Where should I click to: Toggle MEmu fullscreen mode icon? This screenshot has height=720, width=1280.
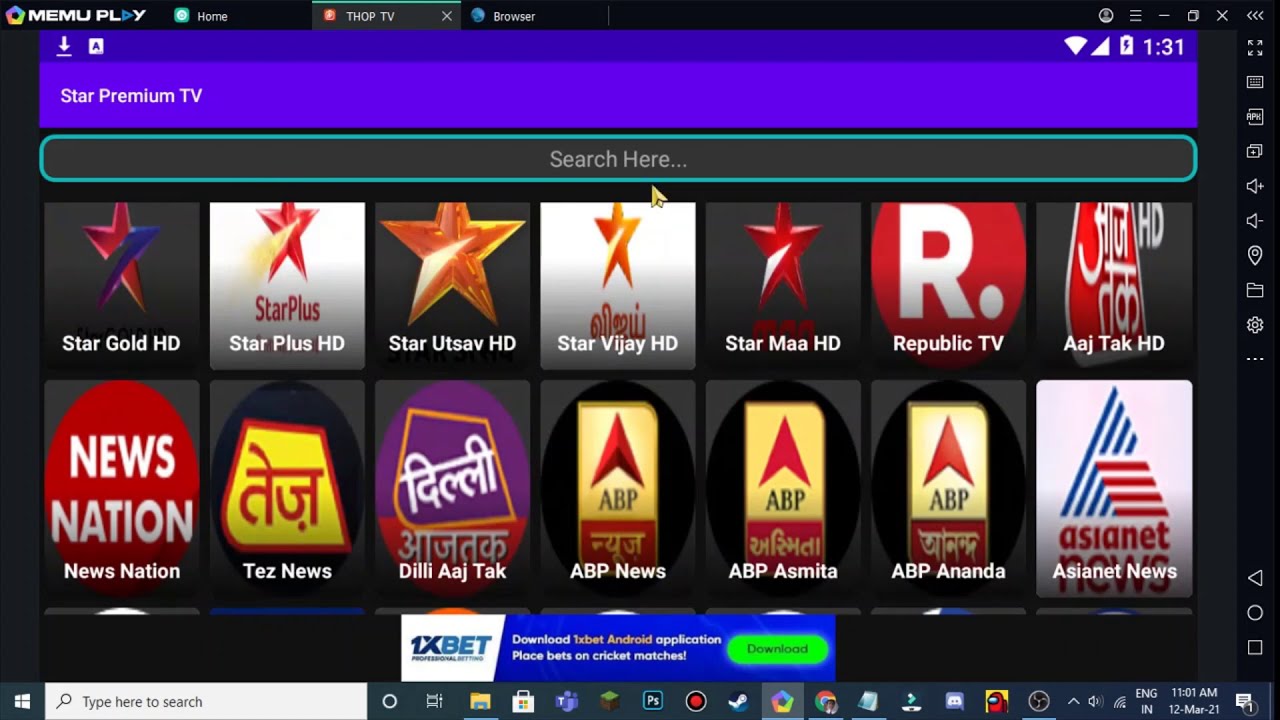click(x=1255, y=47)
